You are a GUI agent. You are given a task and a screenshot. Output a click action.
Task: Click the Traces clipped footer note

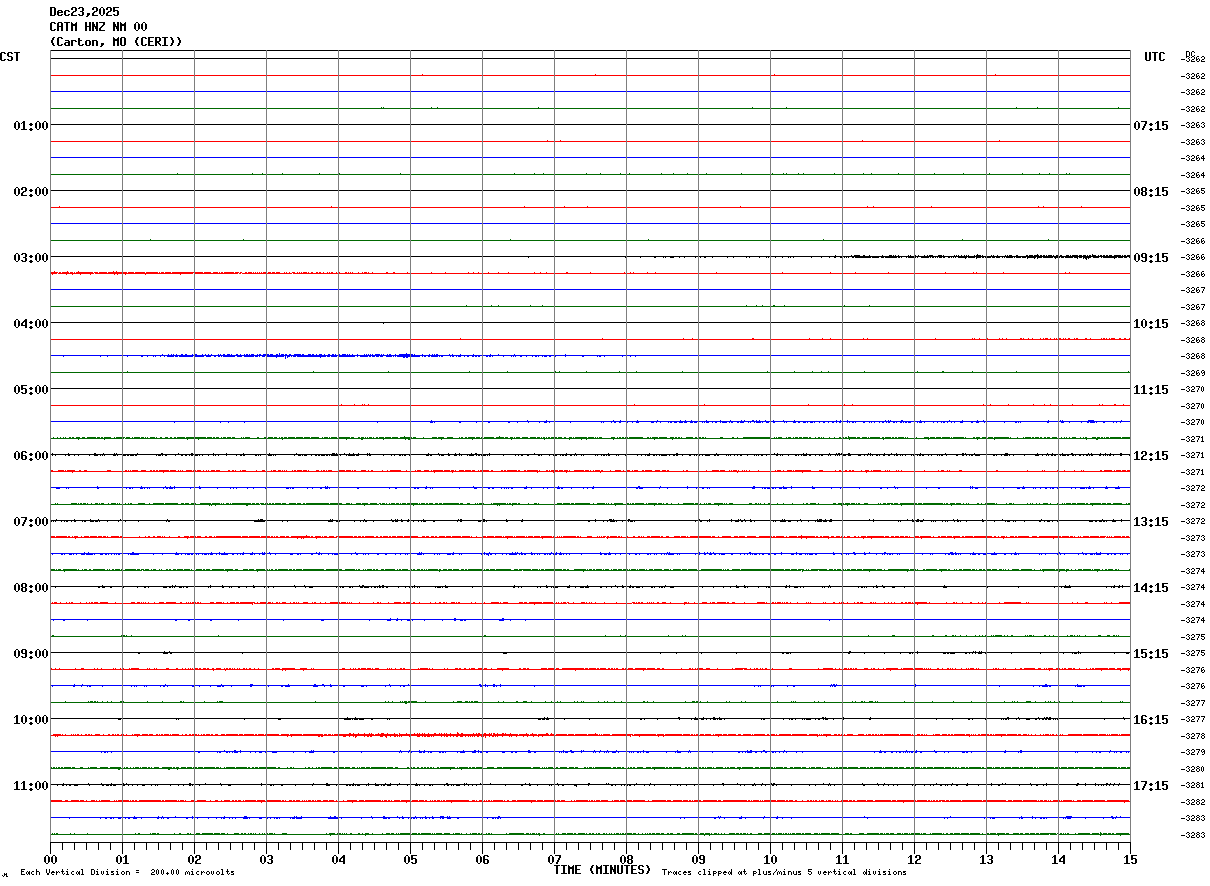(x=784, y=873)
